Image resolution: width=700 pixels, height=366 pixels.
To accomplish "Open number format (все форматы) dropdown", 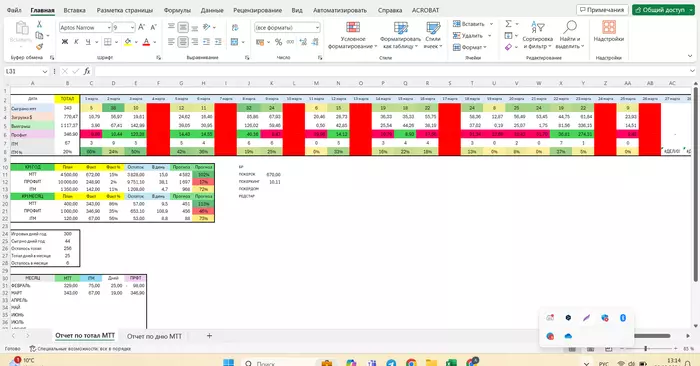I will [x=317, y=28].
